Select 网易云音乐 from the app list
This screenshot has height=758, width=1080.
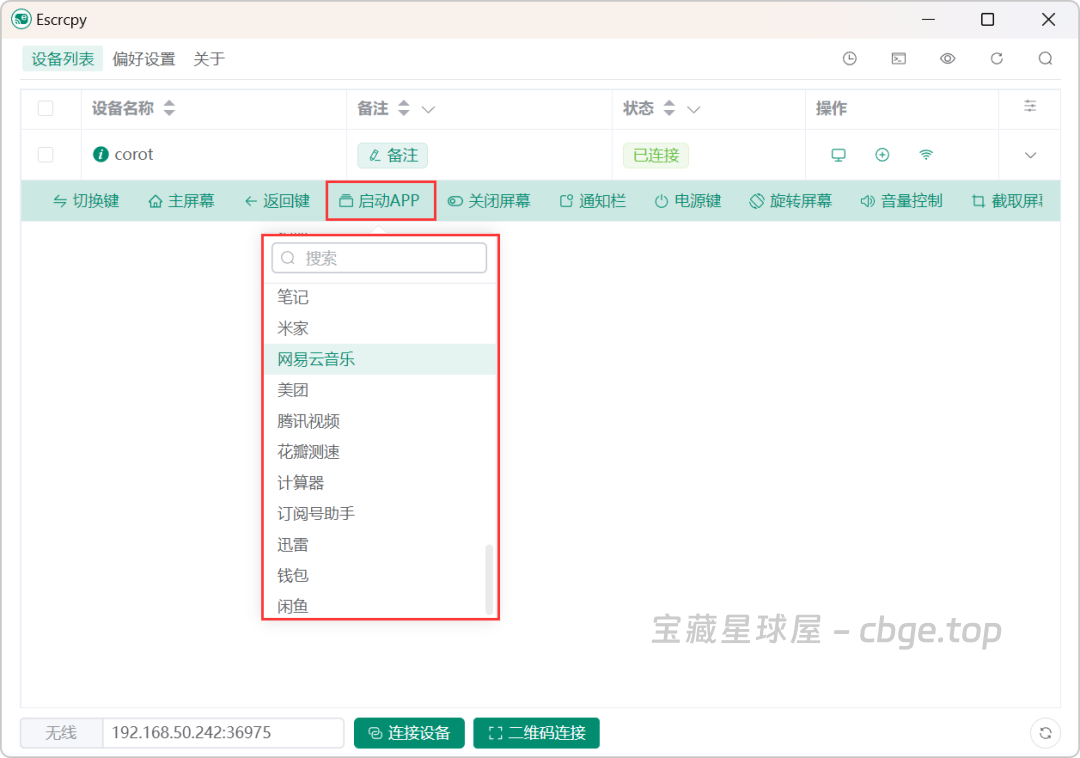[315, 358]
